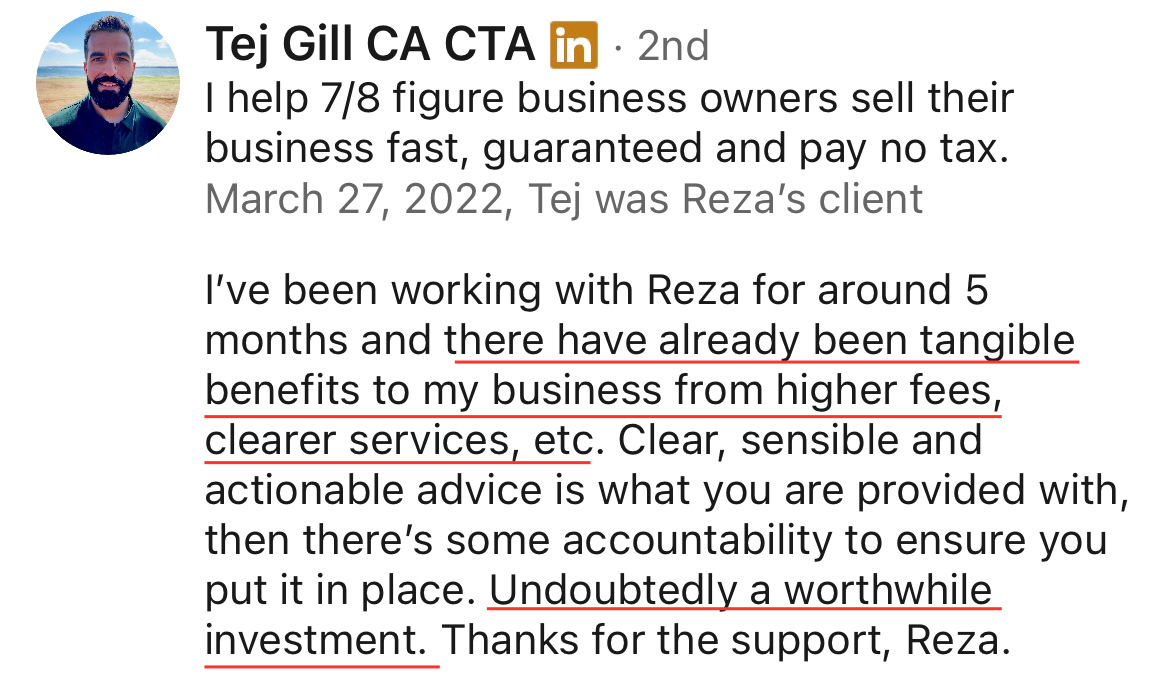Click the phrase 'put it in place.'
This screenshot has width=1170, height=680.
(341, 591)
